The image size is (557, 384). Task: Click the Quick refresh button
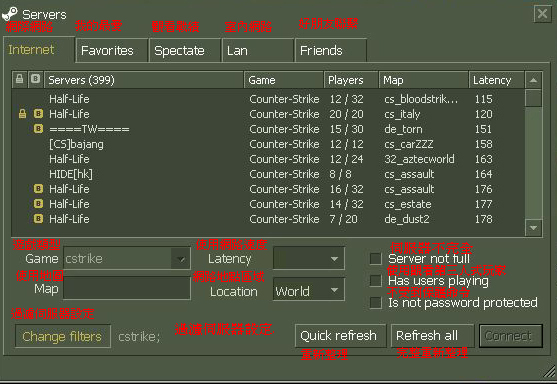[340, 336]
